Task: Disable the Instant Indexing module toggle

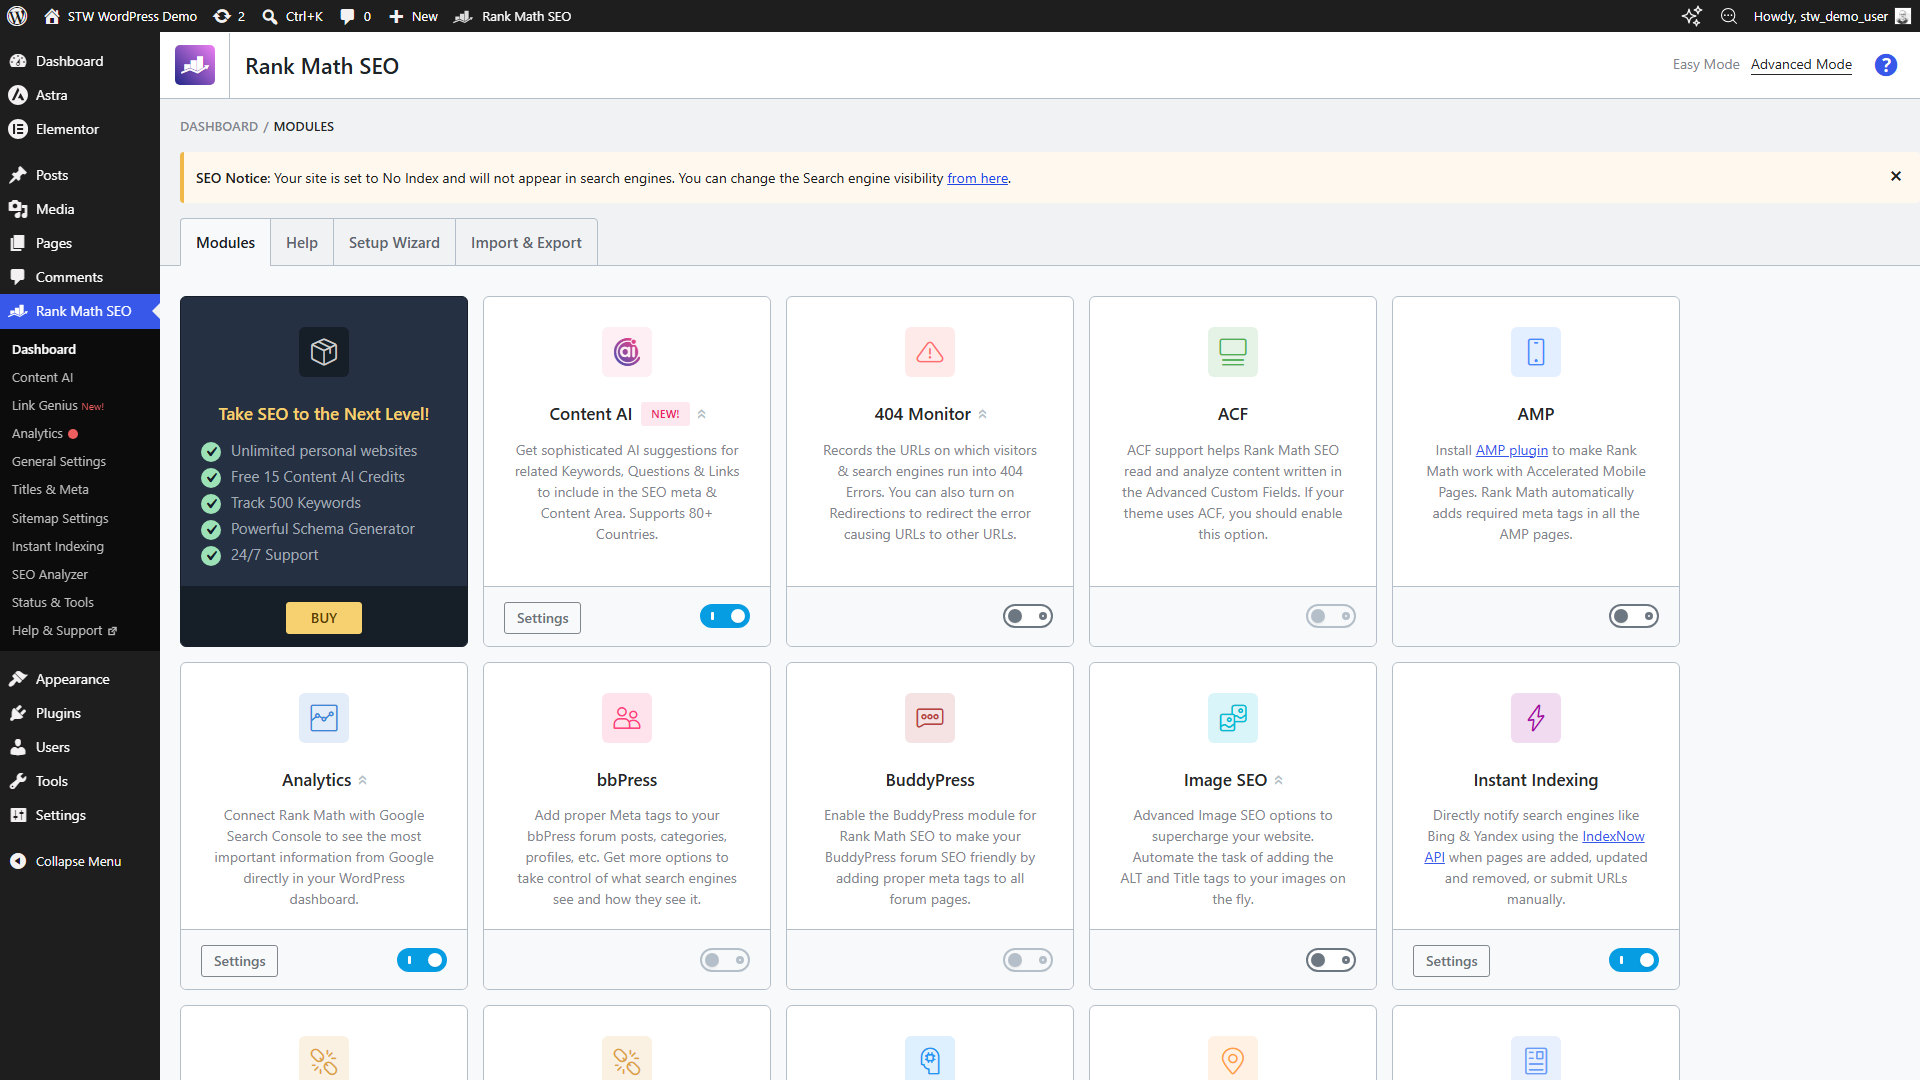Action: pos(1634,960)
